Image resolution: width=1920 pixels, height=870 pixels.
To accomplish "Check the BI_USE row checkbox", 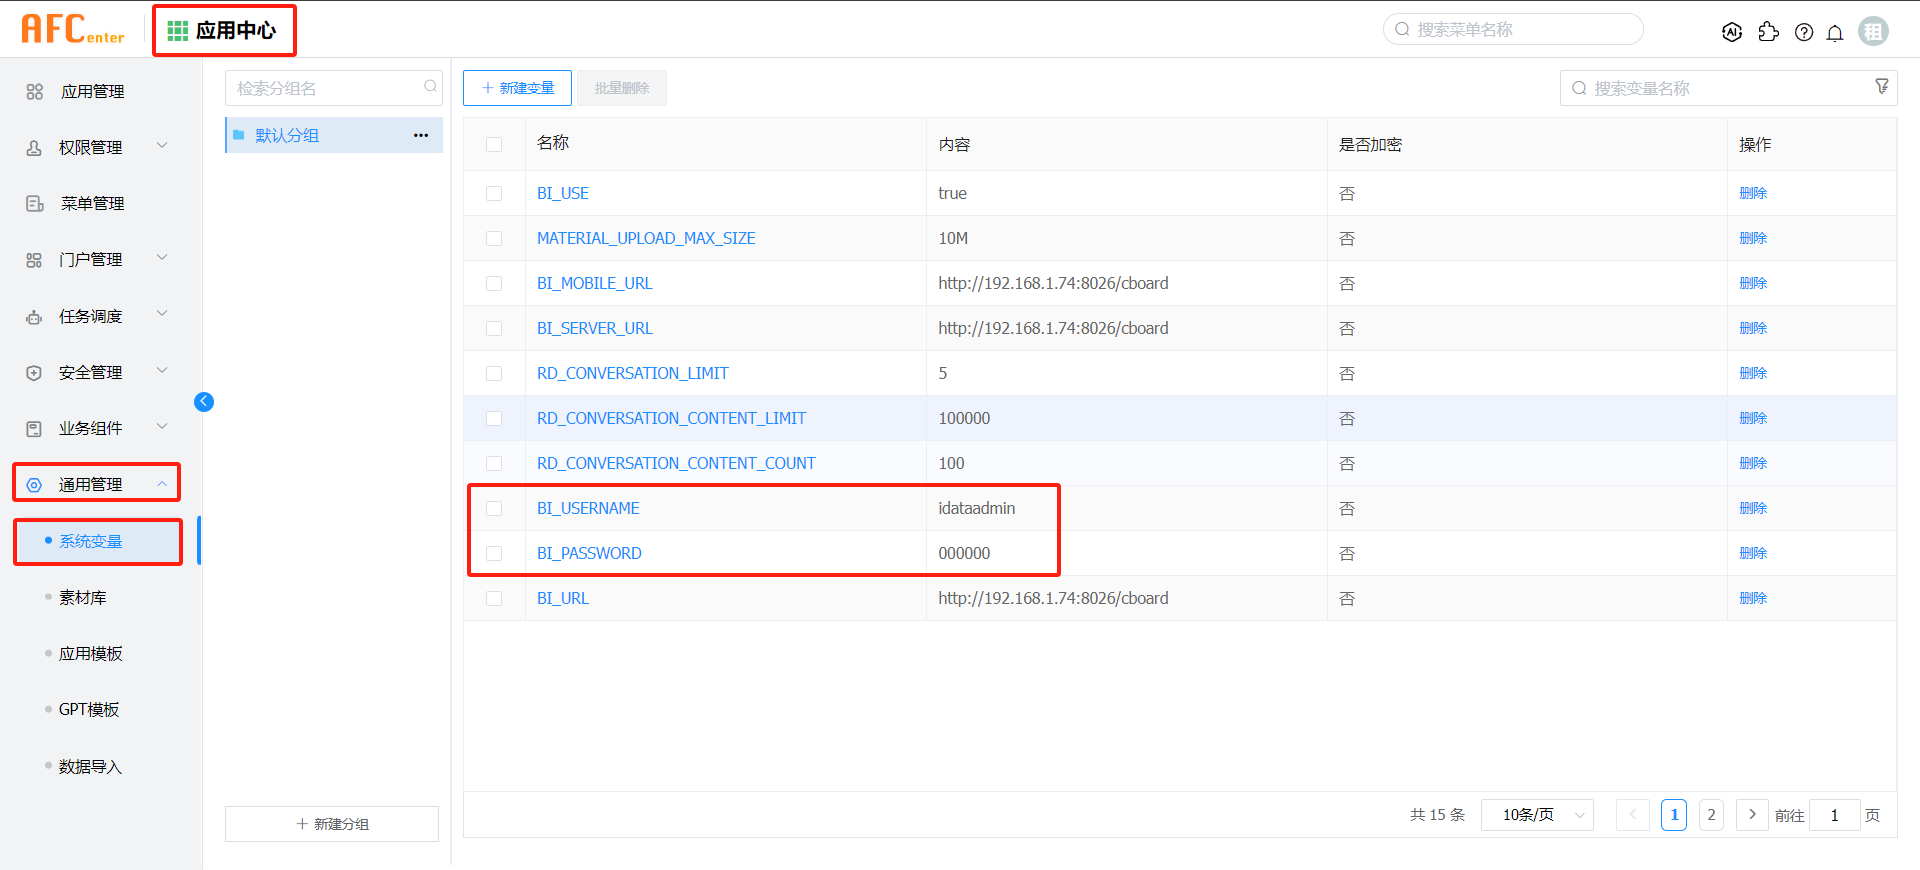I will [x=494, y=194].
